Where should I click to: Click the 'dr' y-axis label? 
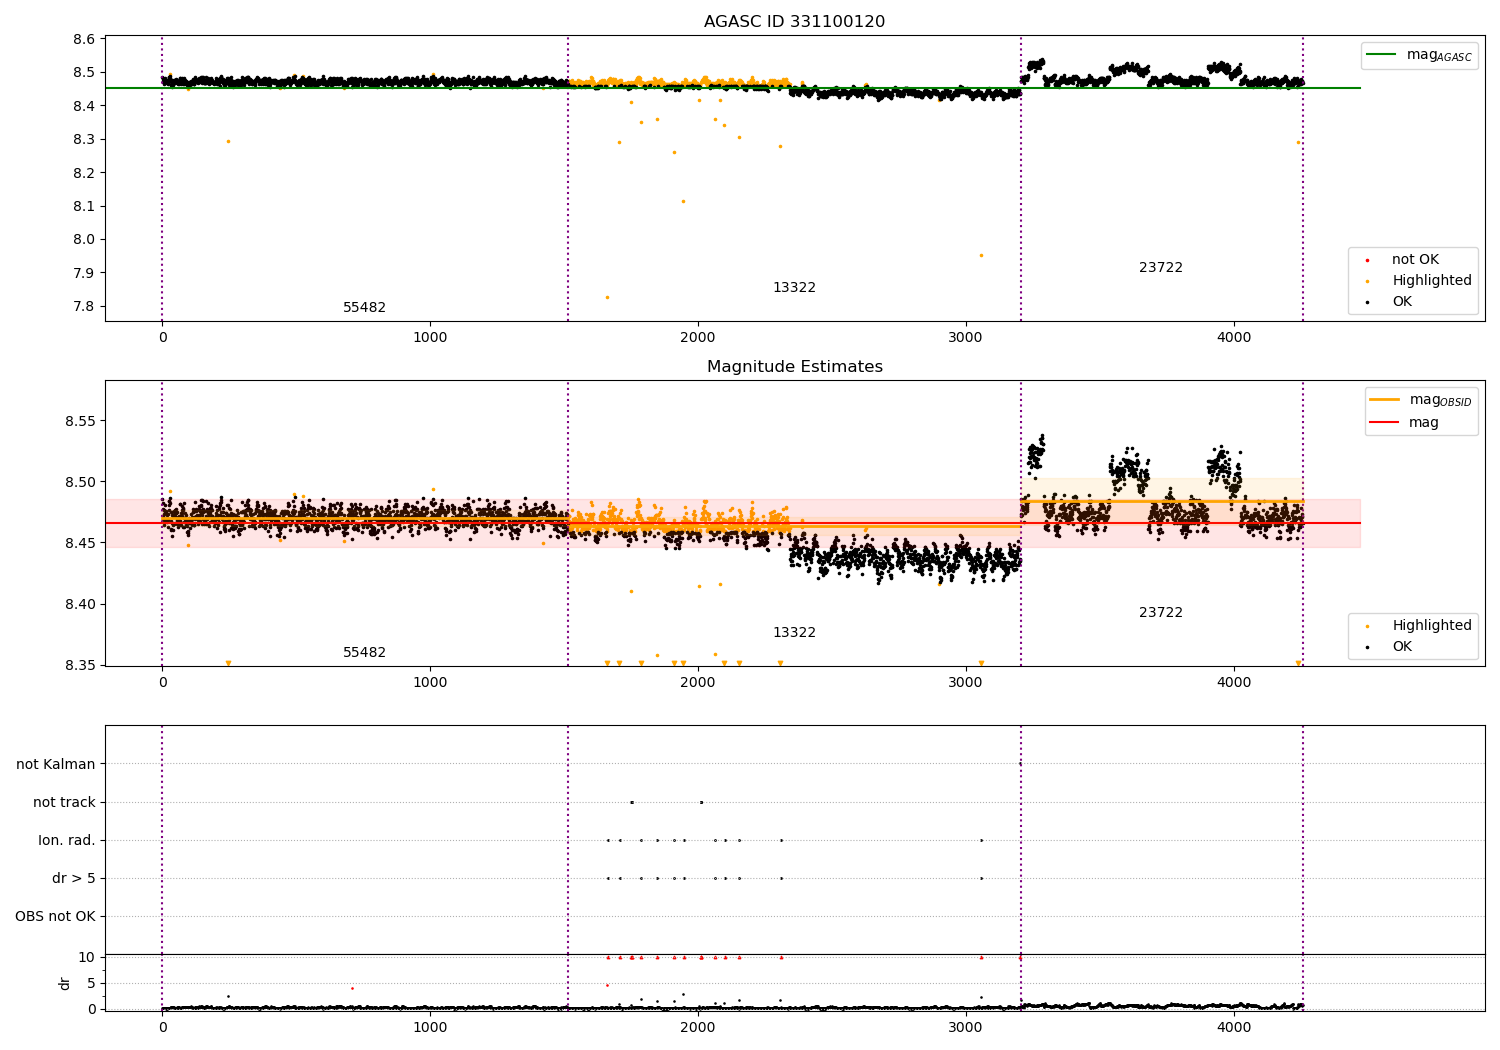pyautogui.click(x=65, y=983)
